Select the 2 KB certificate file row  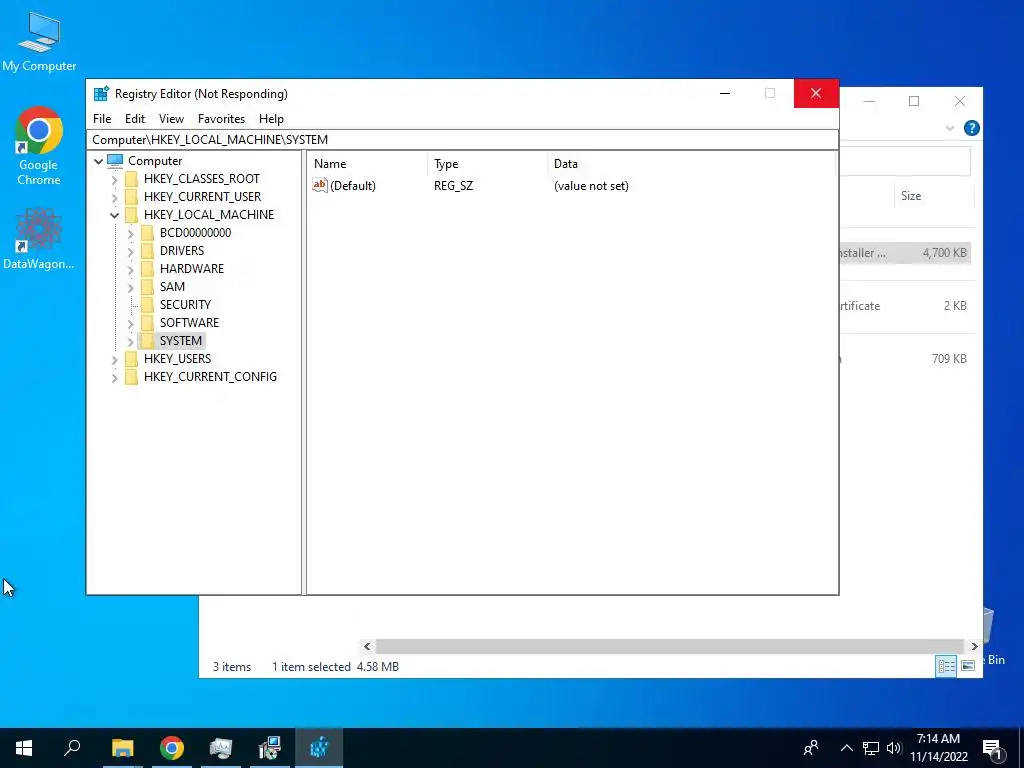pyautogui.click(x=905, y=306)
